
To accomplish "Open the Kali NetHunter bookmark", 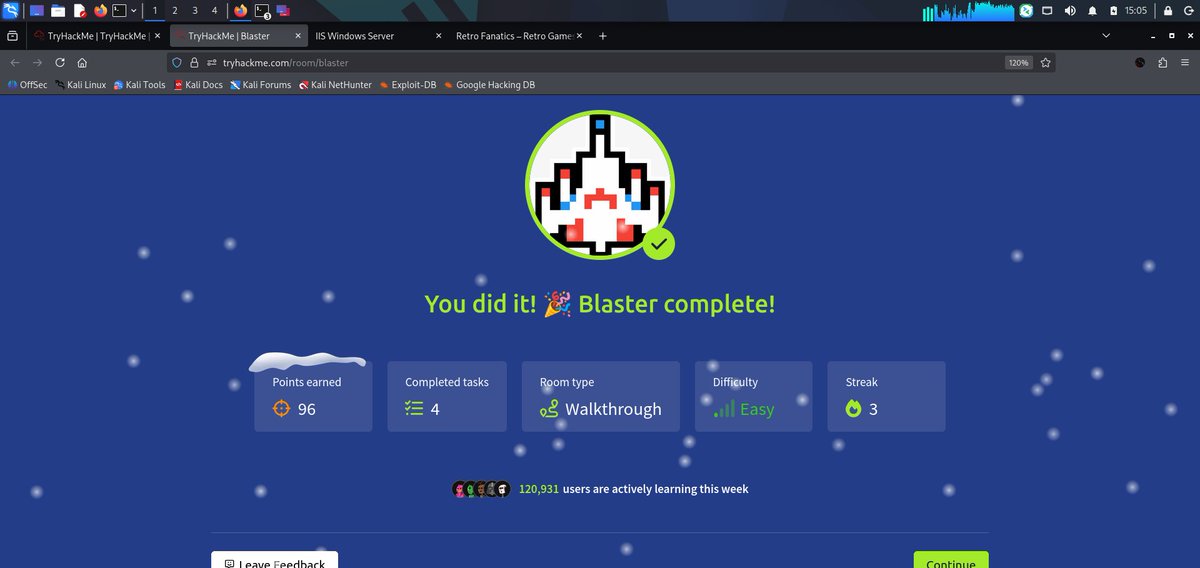I will point(335,85).
